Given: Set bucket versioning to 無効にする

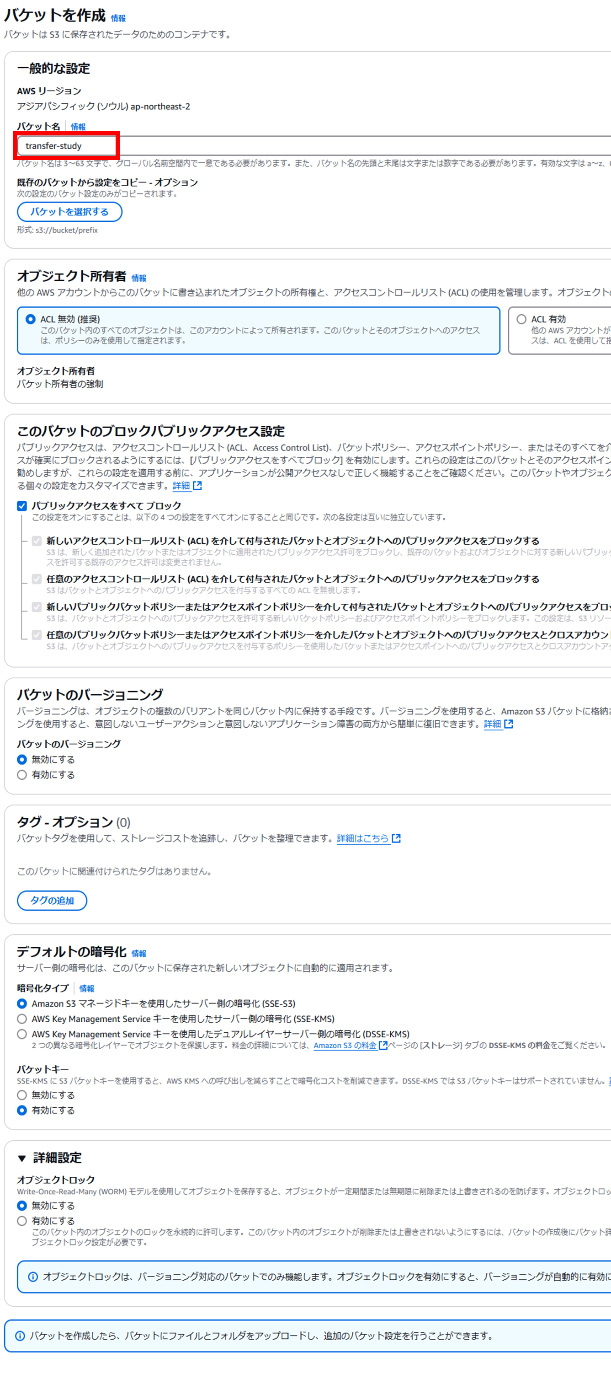Looking at the screenshot, I should point(22,760).
